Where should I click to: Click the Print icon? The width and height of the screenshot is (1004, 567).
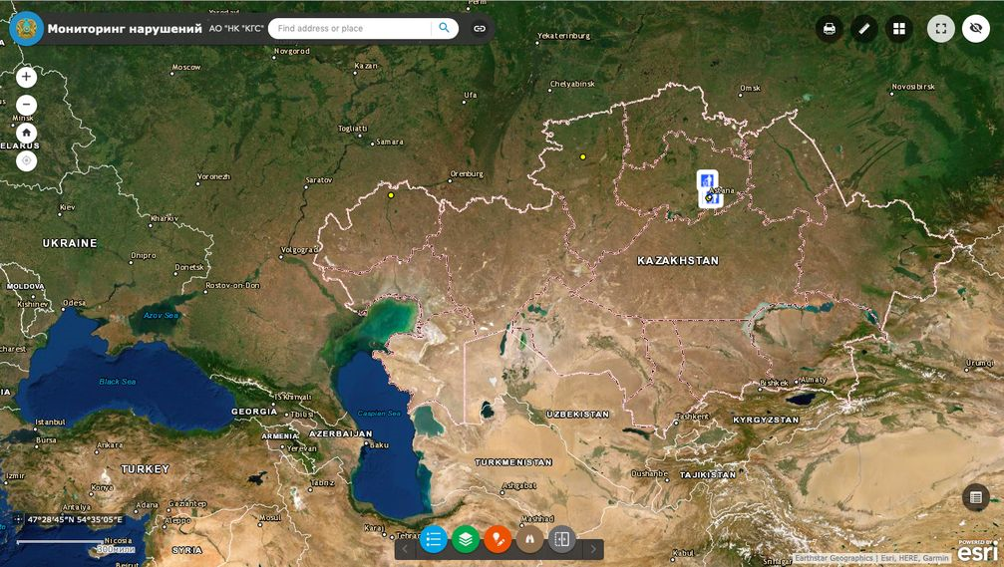pyautogui.click(x=829, y=29)
